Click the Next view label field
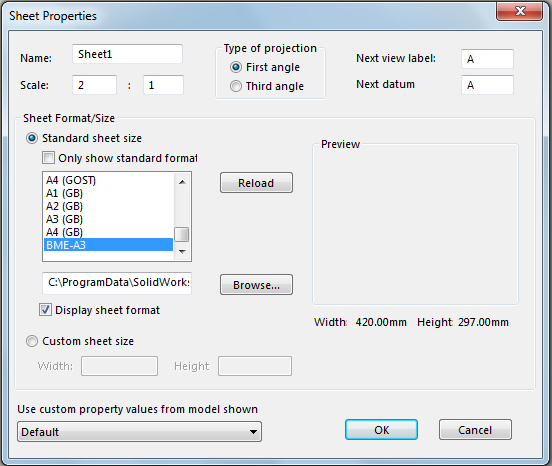Screen dimensions: 552x466 (x=487, y=59)
